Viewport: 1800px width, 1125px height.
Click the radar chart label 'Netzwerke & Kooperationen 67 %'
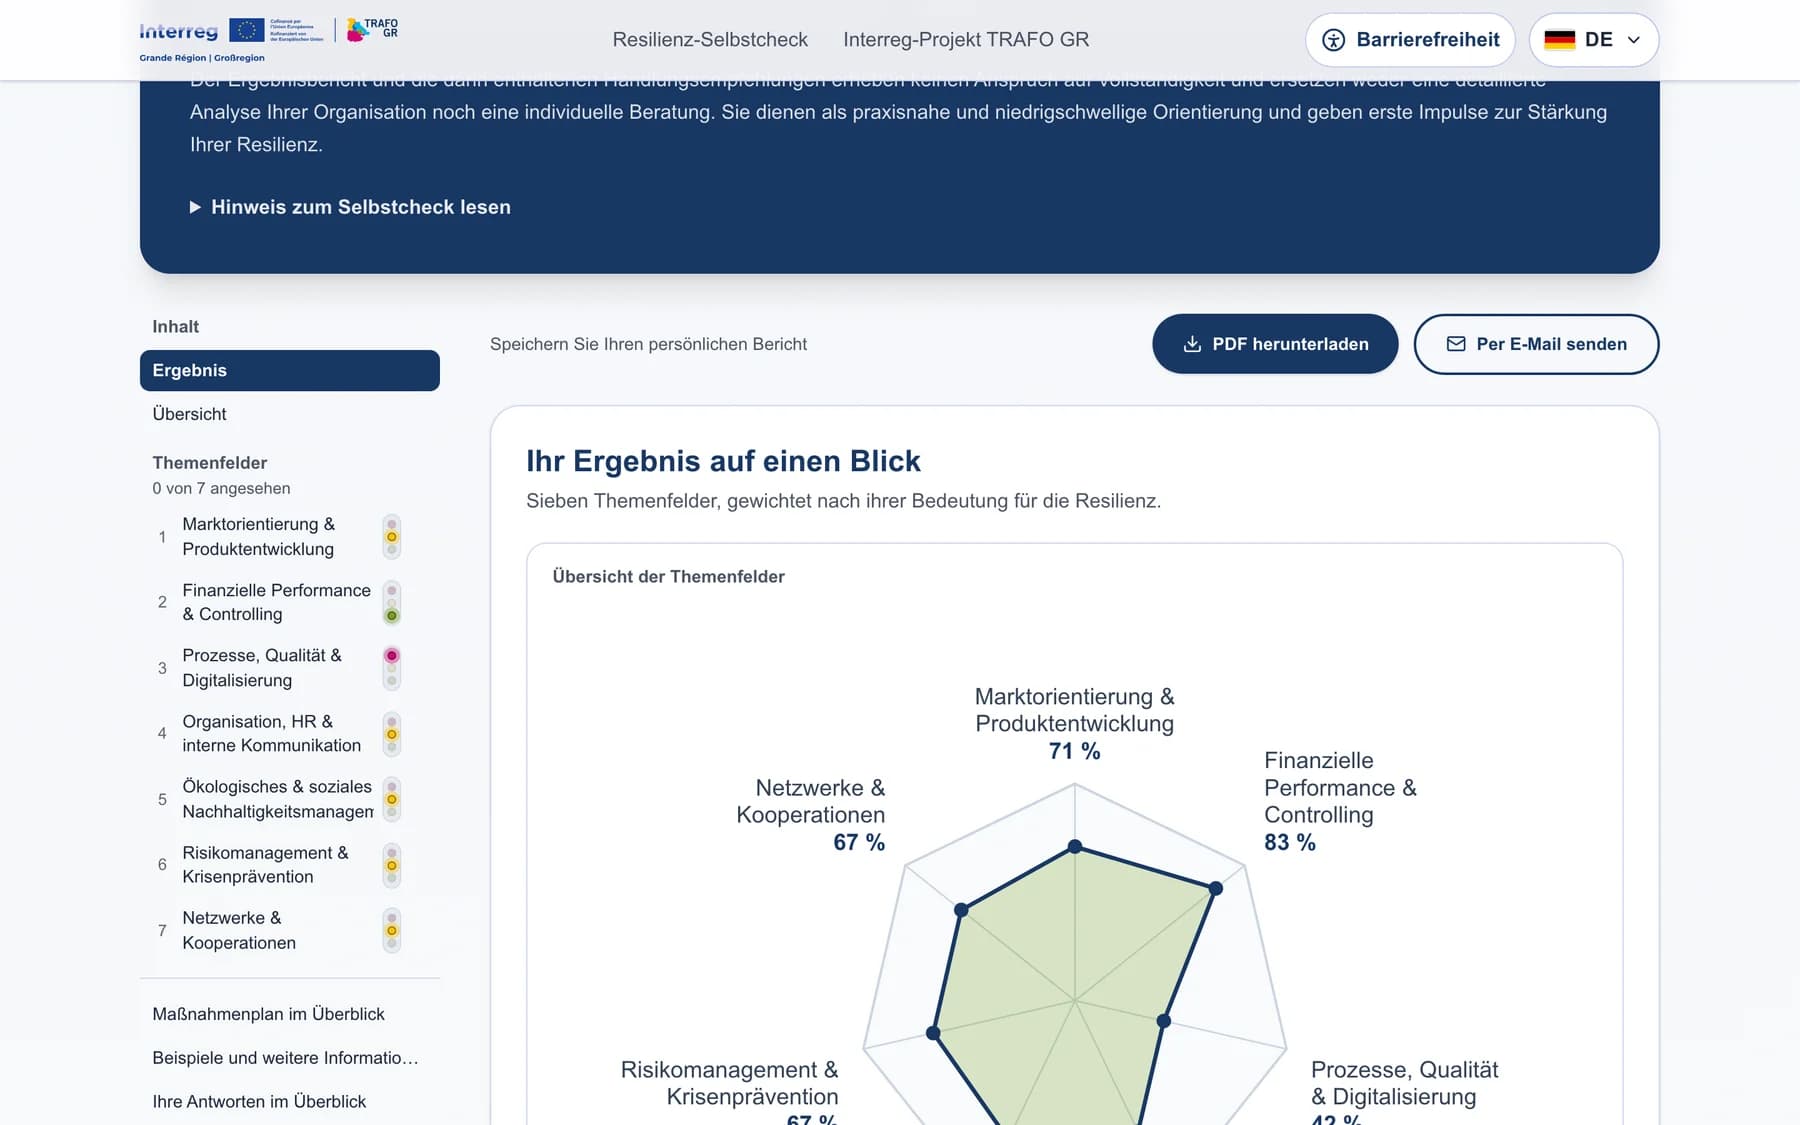point(811,815)
